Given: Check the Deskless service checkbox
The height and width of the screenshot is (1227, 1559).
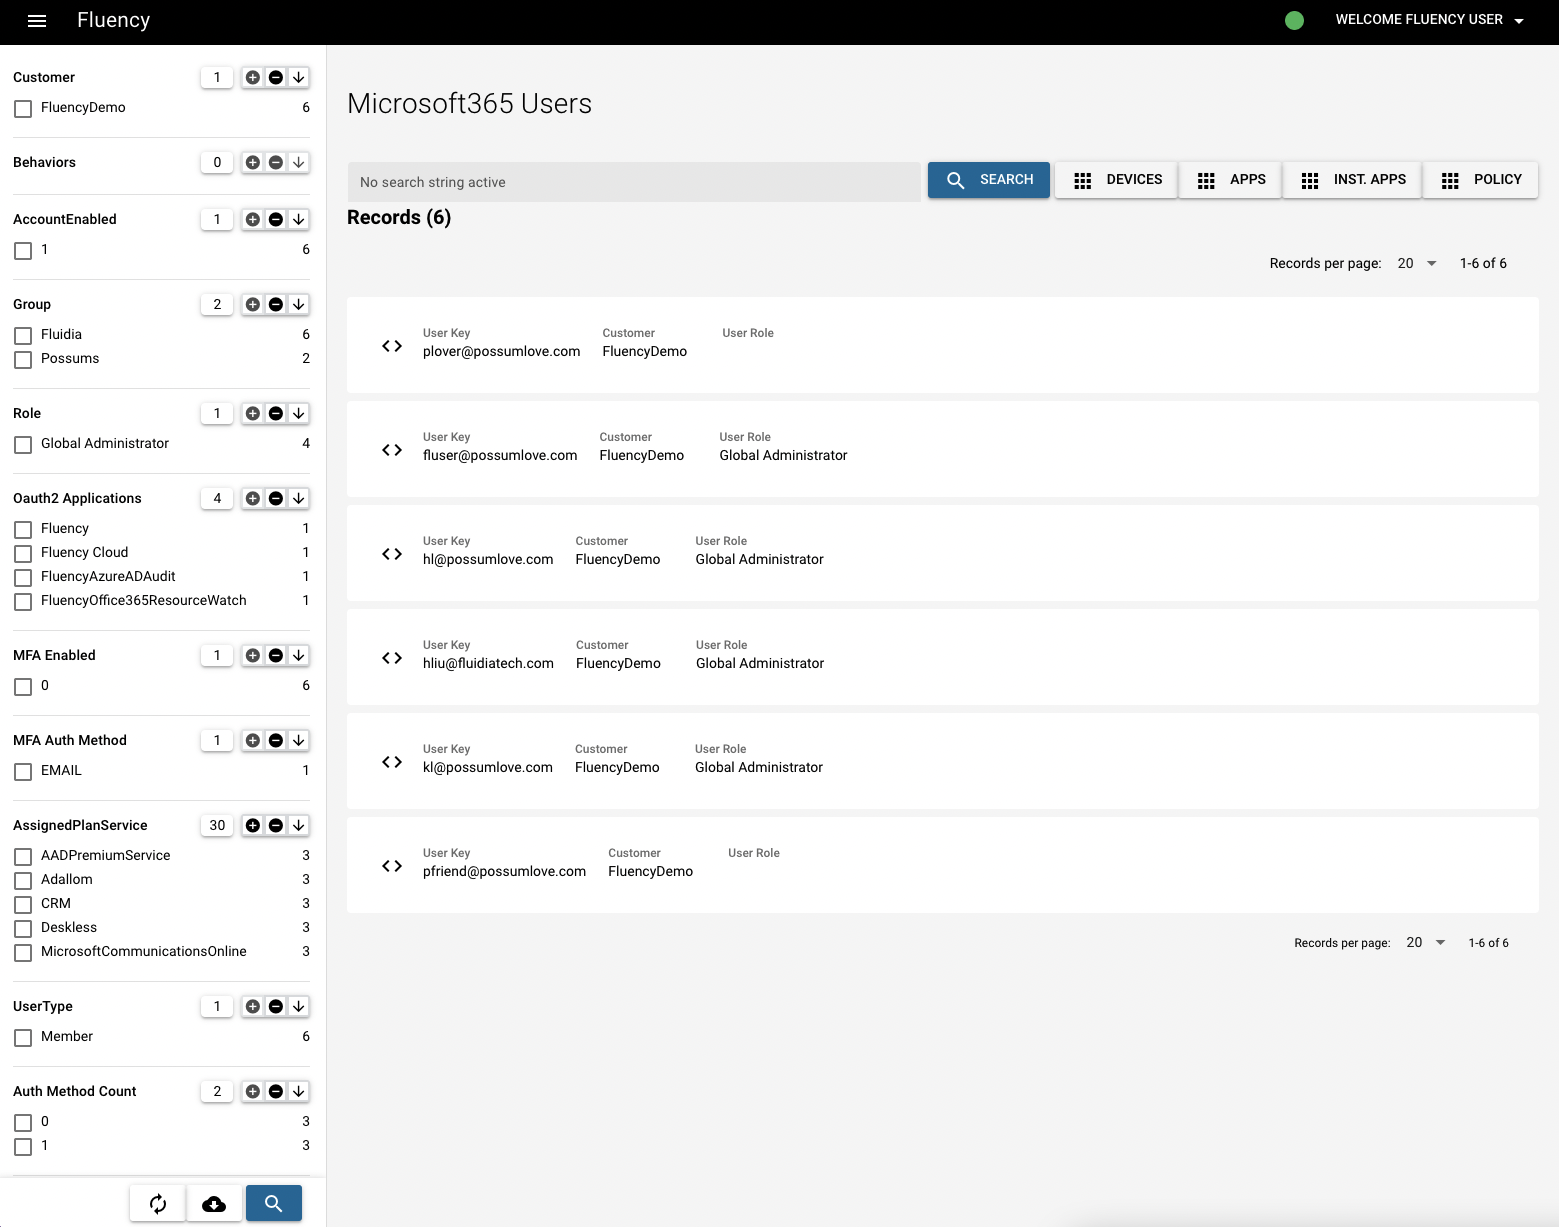Looking at the screenshot, I should coord(23,928).
